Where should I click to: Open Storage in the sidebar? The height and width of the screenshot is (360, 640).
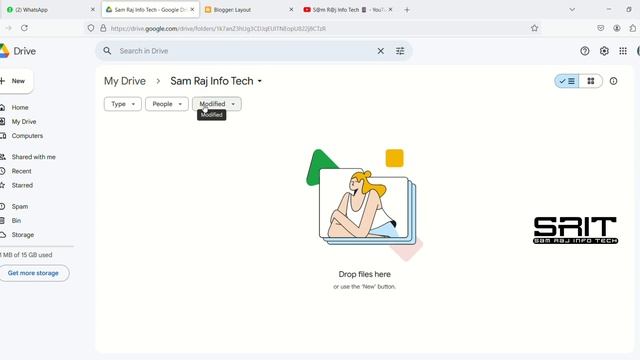[22, 235]
